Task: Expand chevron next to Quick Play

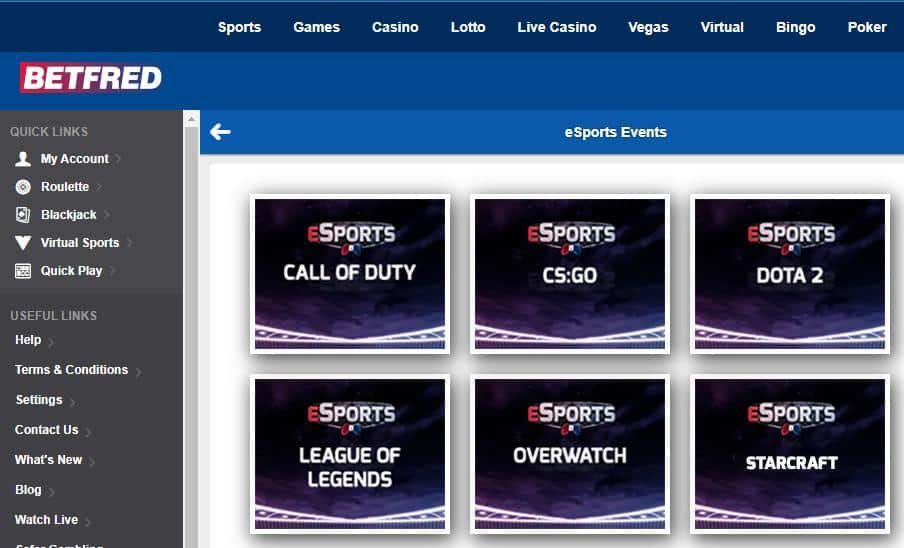Action: [112, 271]
